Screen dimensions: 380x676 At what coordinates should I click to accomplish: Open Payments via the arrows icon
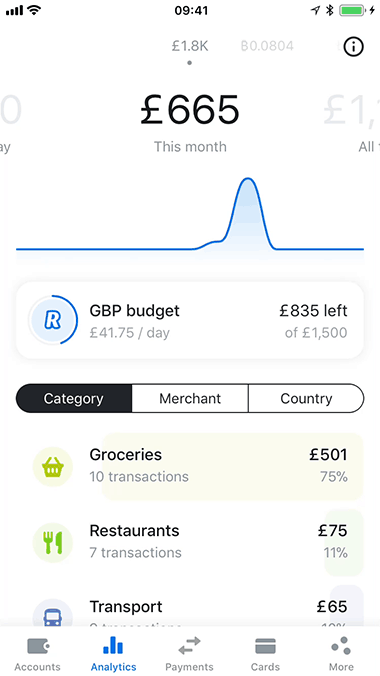pyautogui.click(x=189, y=646)
